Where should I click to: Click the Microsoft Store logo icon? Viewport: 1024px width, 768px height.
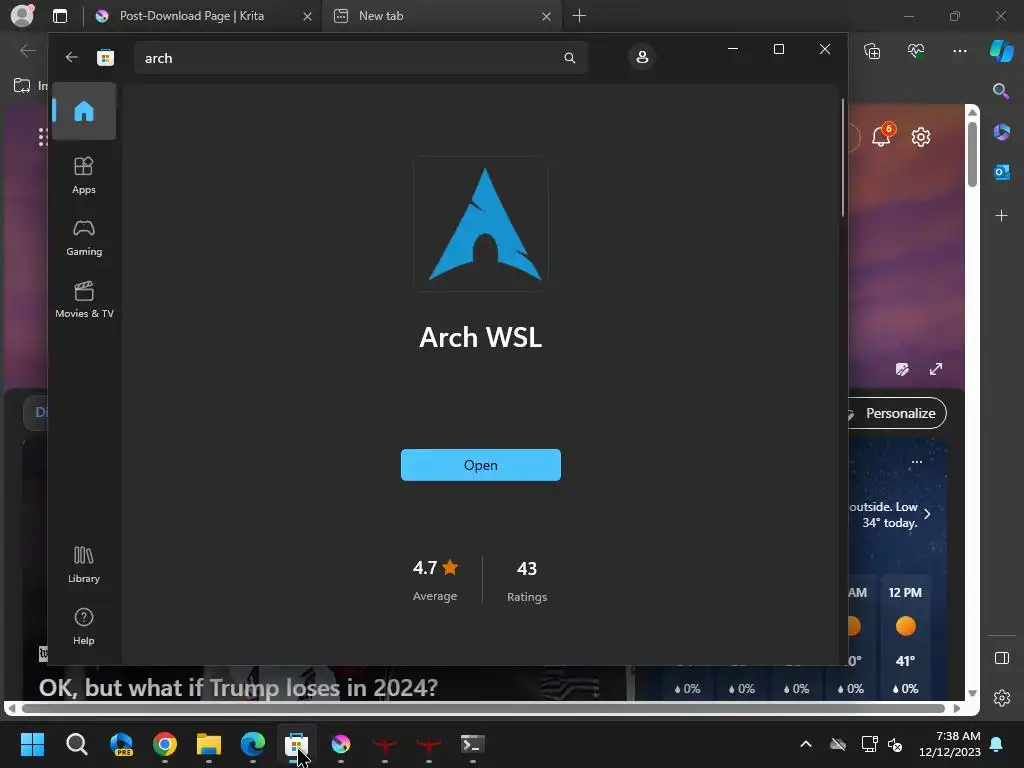tap(105, 57)
